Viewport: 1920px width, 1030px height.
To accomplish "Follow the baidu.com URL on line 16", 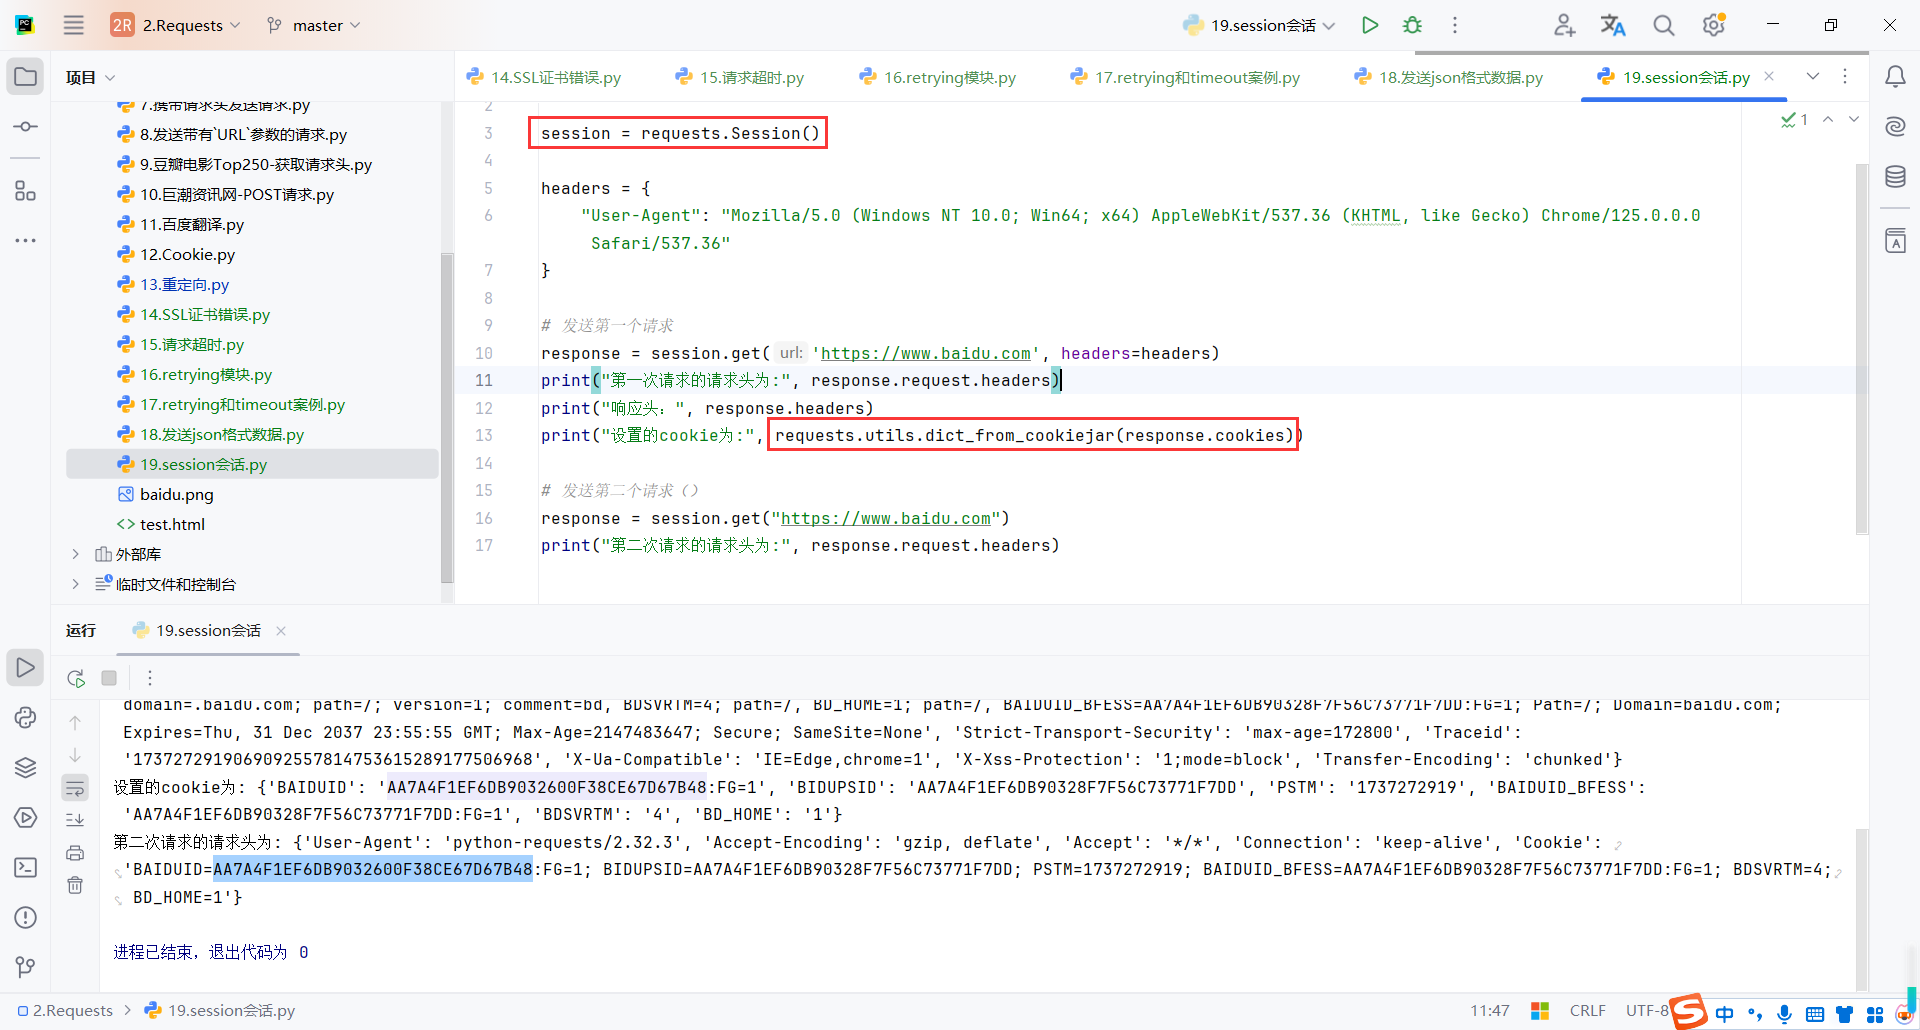I will 885,518.
